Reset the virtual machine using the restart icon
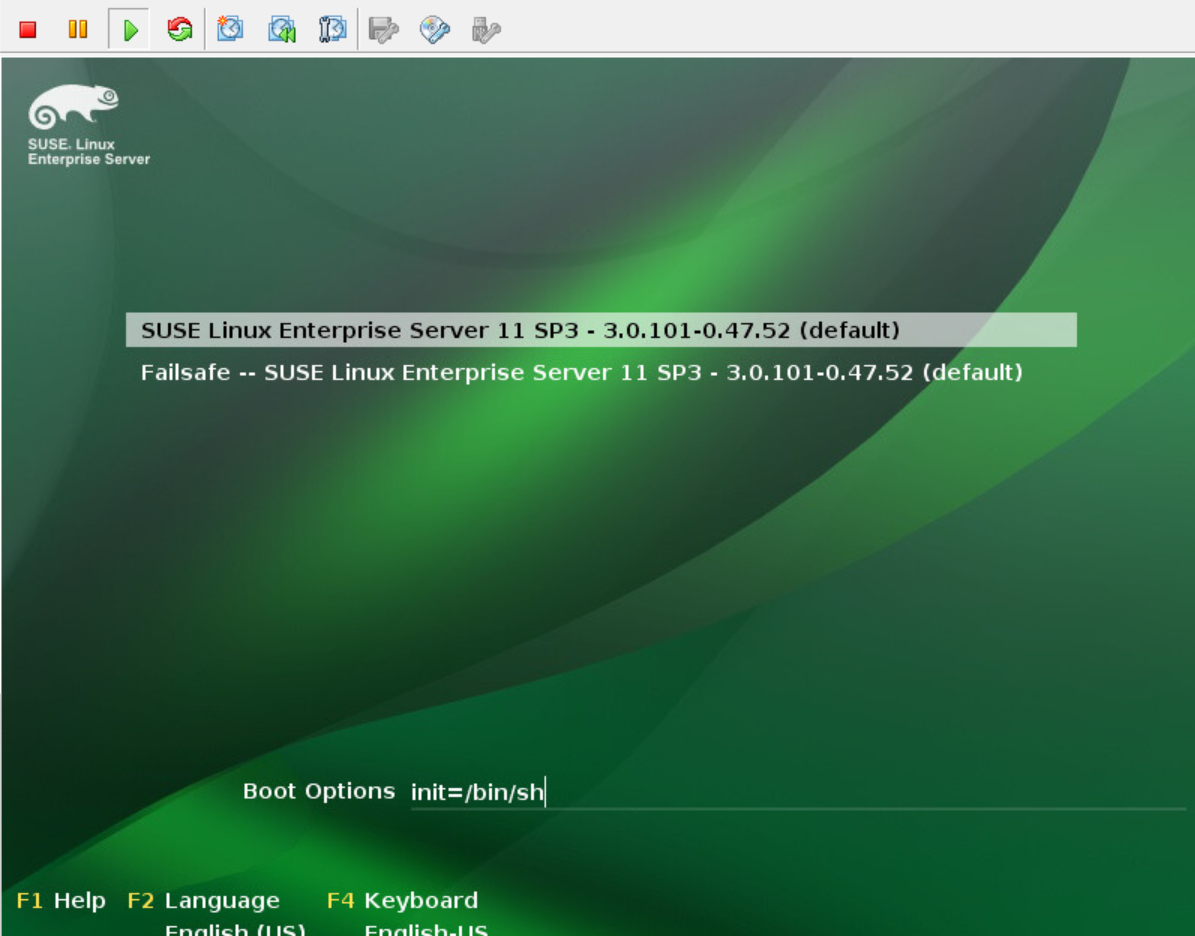1195x936 pixels. [180, 30]
